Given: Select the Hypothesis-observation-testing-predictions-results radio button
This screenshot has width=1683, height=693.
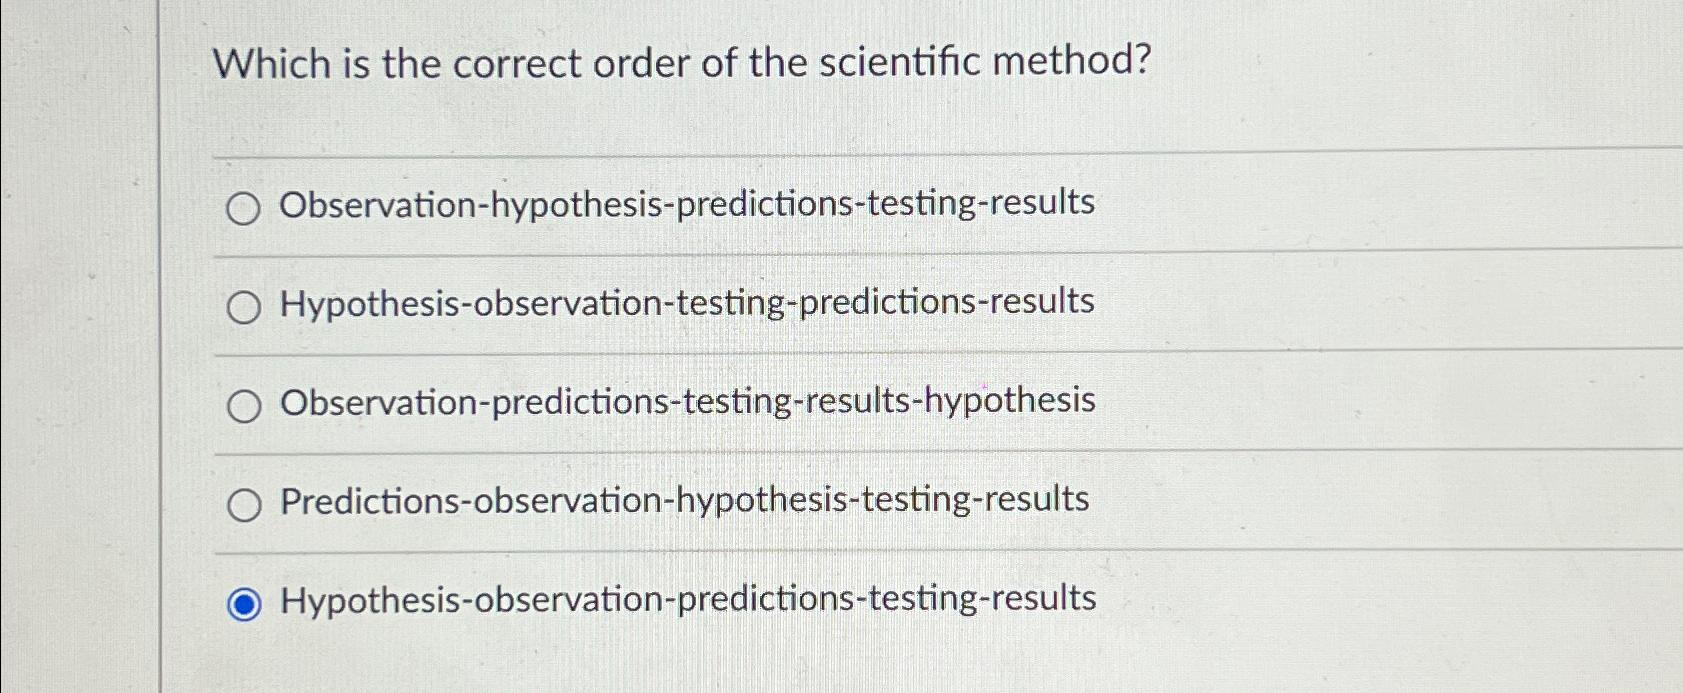Looking at the screenshot, I should click(x=243, y=307).
